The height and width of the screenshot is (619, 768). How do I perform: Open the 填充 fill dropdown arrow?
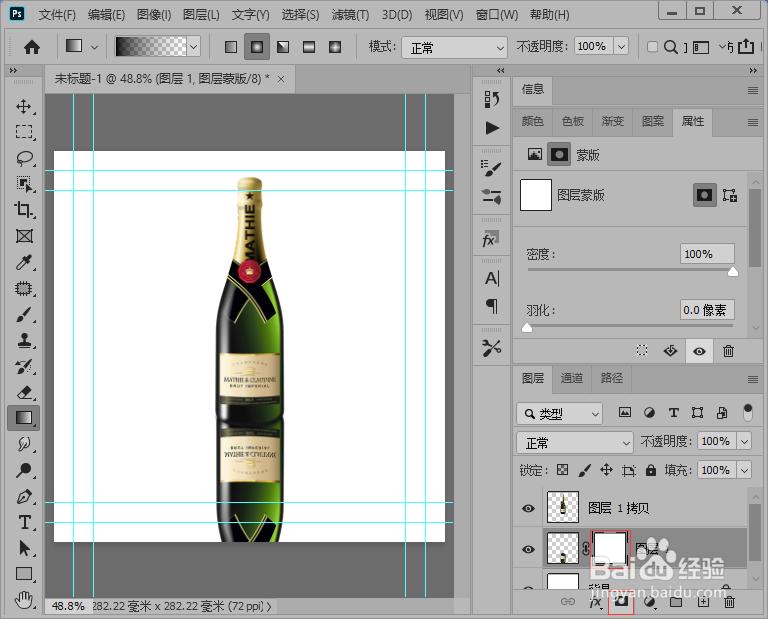(744, 470)
